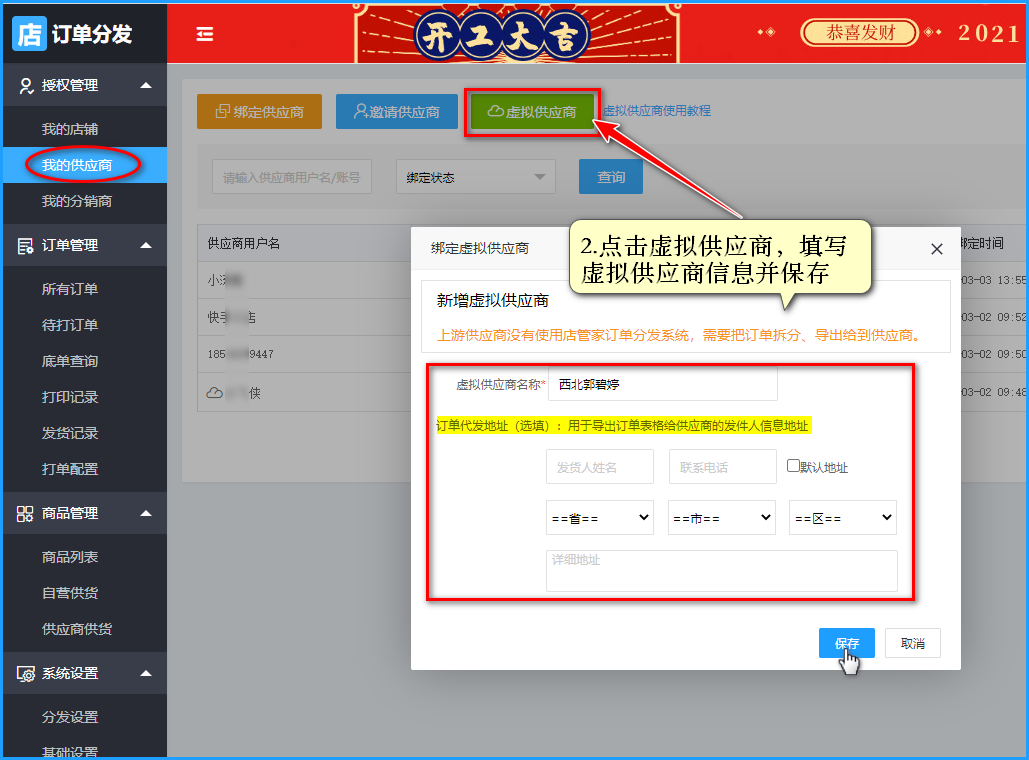Open the 省 province dropdown
Viewport: 1029px width, 760px height.
(600, 518)
